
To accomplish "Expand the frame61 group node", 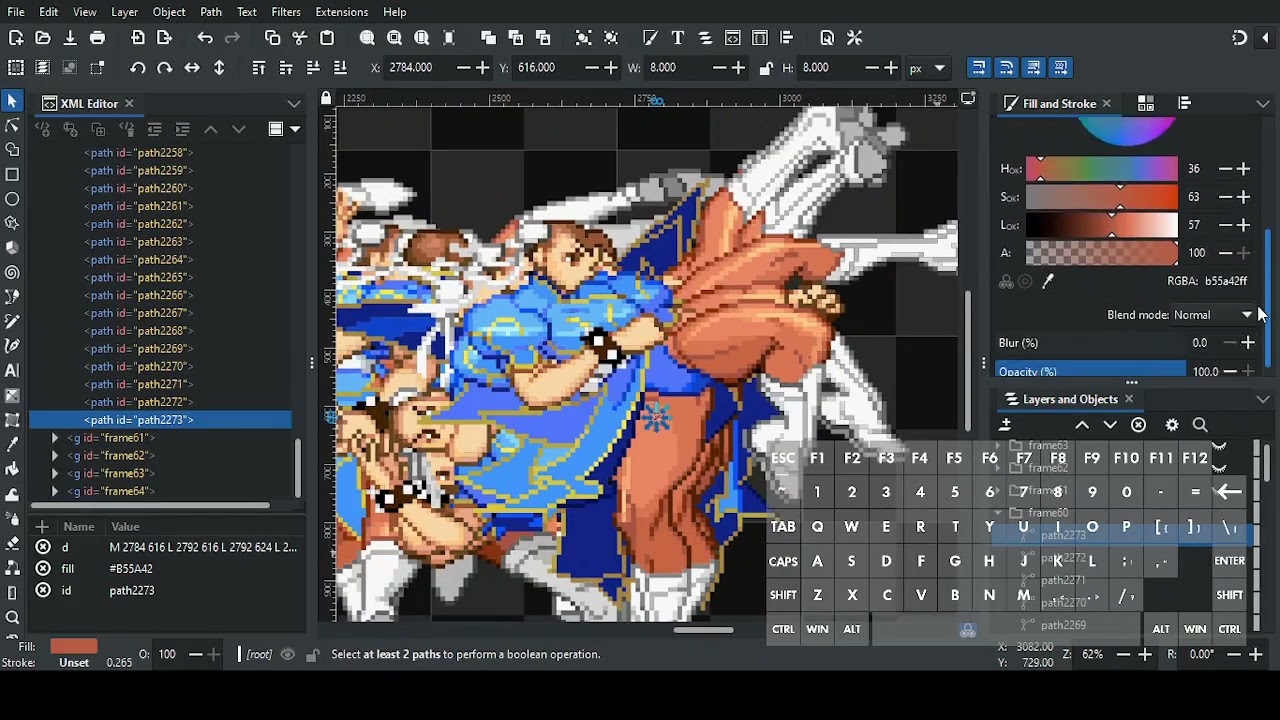I will pos(55,438).
